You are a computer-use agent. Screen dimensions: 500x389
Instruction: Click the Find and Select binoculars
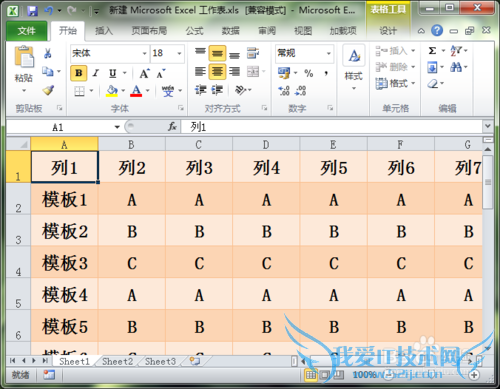(456, 67)
